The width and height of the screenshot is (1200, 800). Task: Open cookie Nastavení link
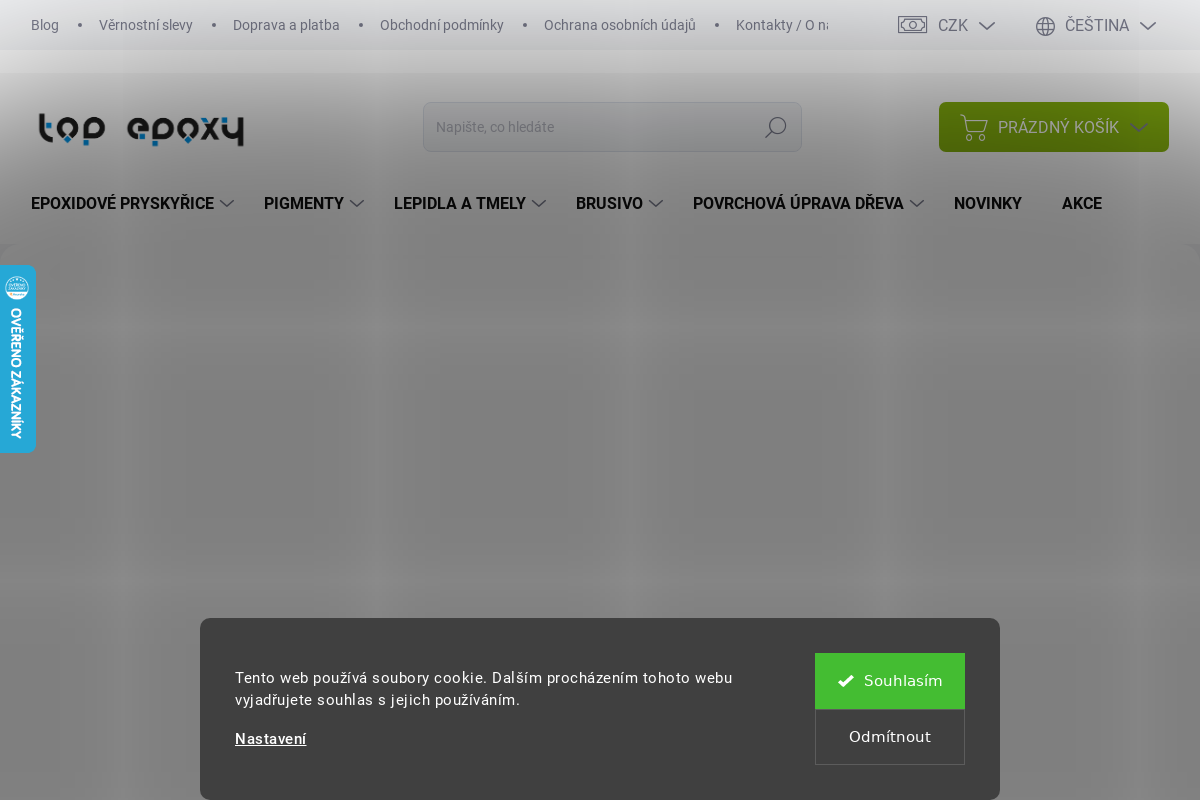coord(270,739)
